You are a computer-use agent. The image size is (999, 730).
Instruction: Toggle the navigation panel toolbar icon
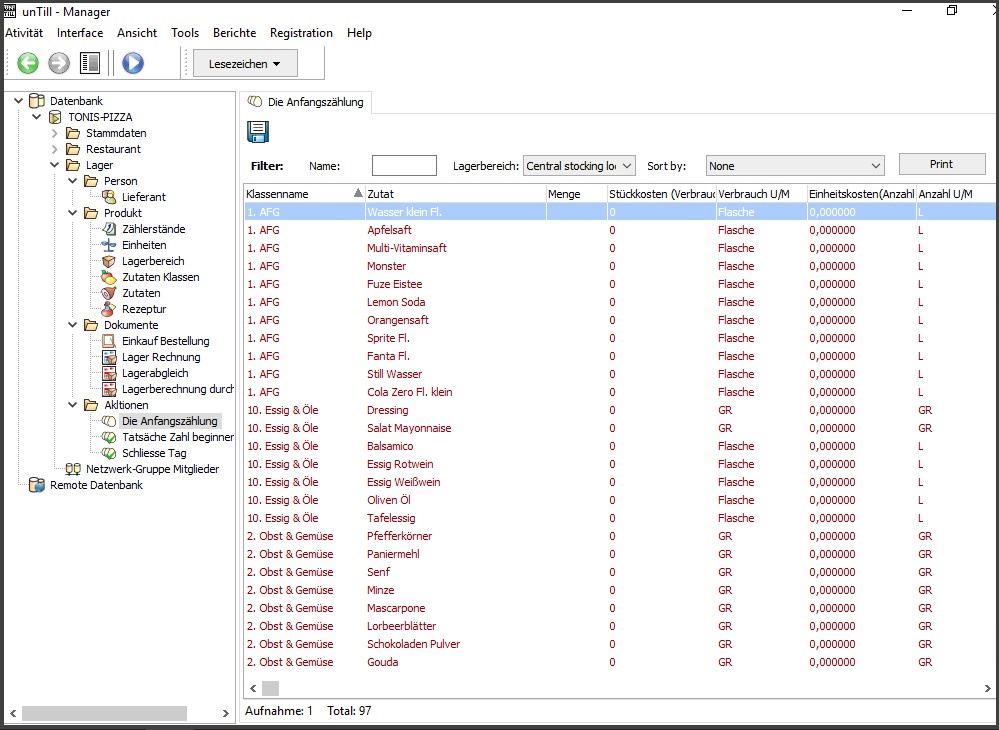(x=90, y=63)
